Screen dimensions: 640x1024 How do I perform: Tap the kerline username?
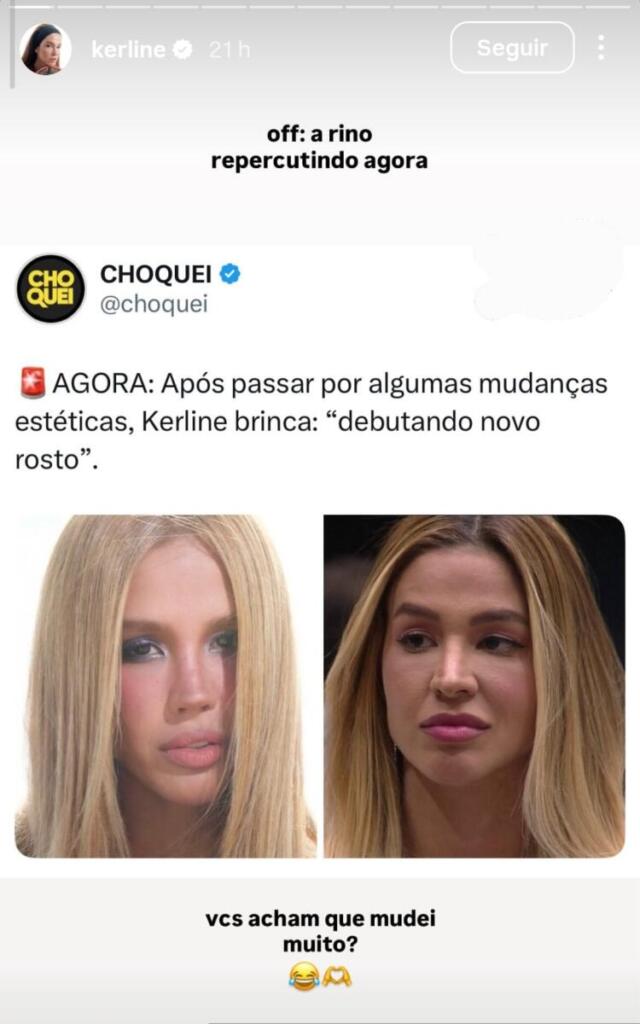[128, 49]
